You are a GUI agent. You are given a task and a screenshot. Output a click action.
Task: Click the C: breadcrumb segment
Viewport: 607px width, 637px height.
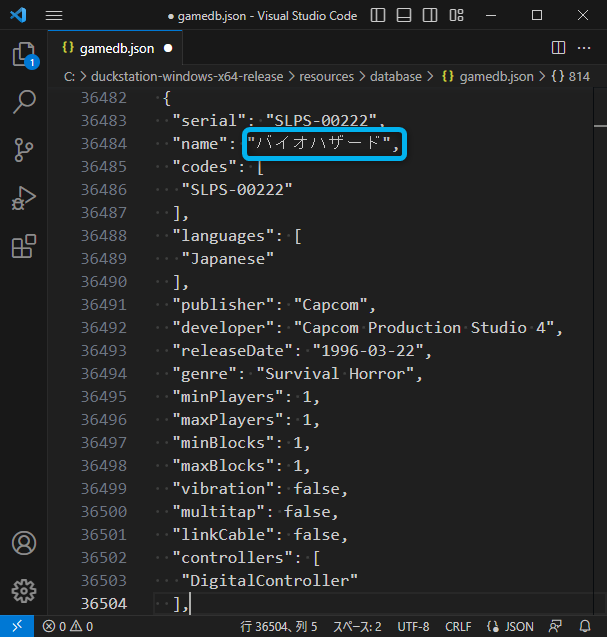[69, 76]
